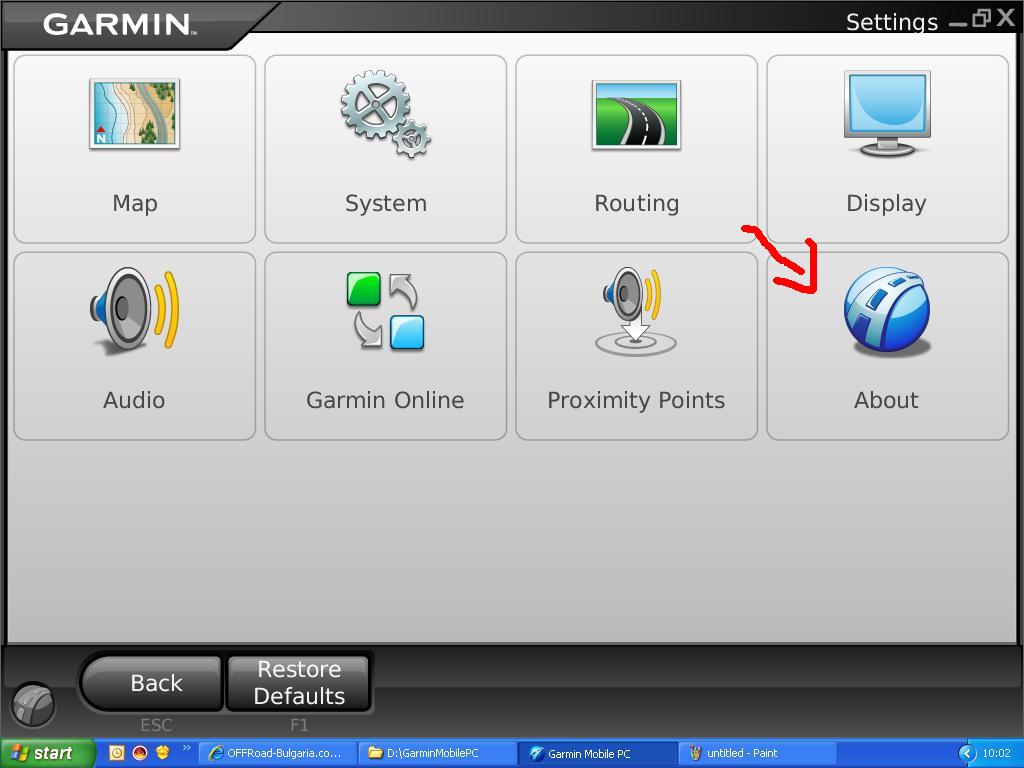This screenshot has width=1024, height=768.
Task: Expand hidden system tray icons arrow
Action: [x=967, y=754]
